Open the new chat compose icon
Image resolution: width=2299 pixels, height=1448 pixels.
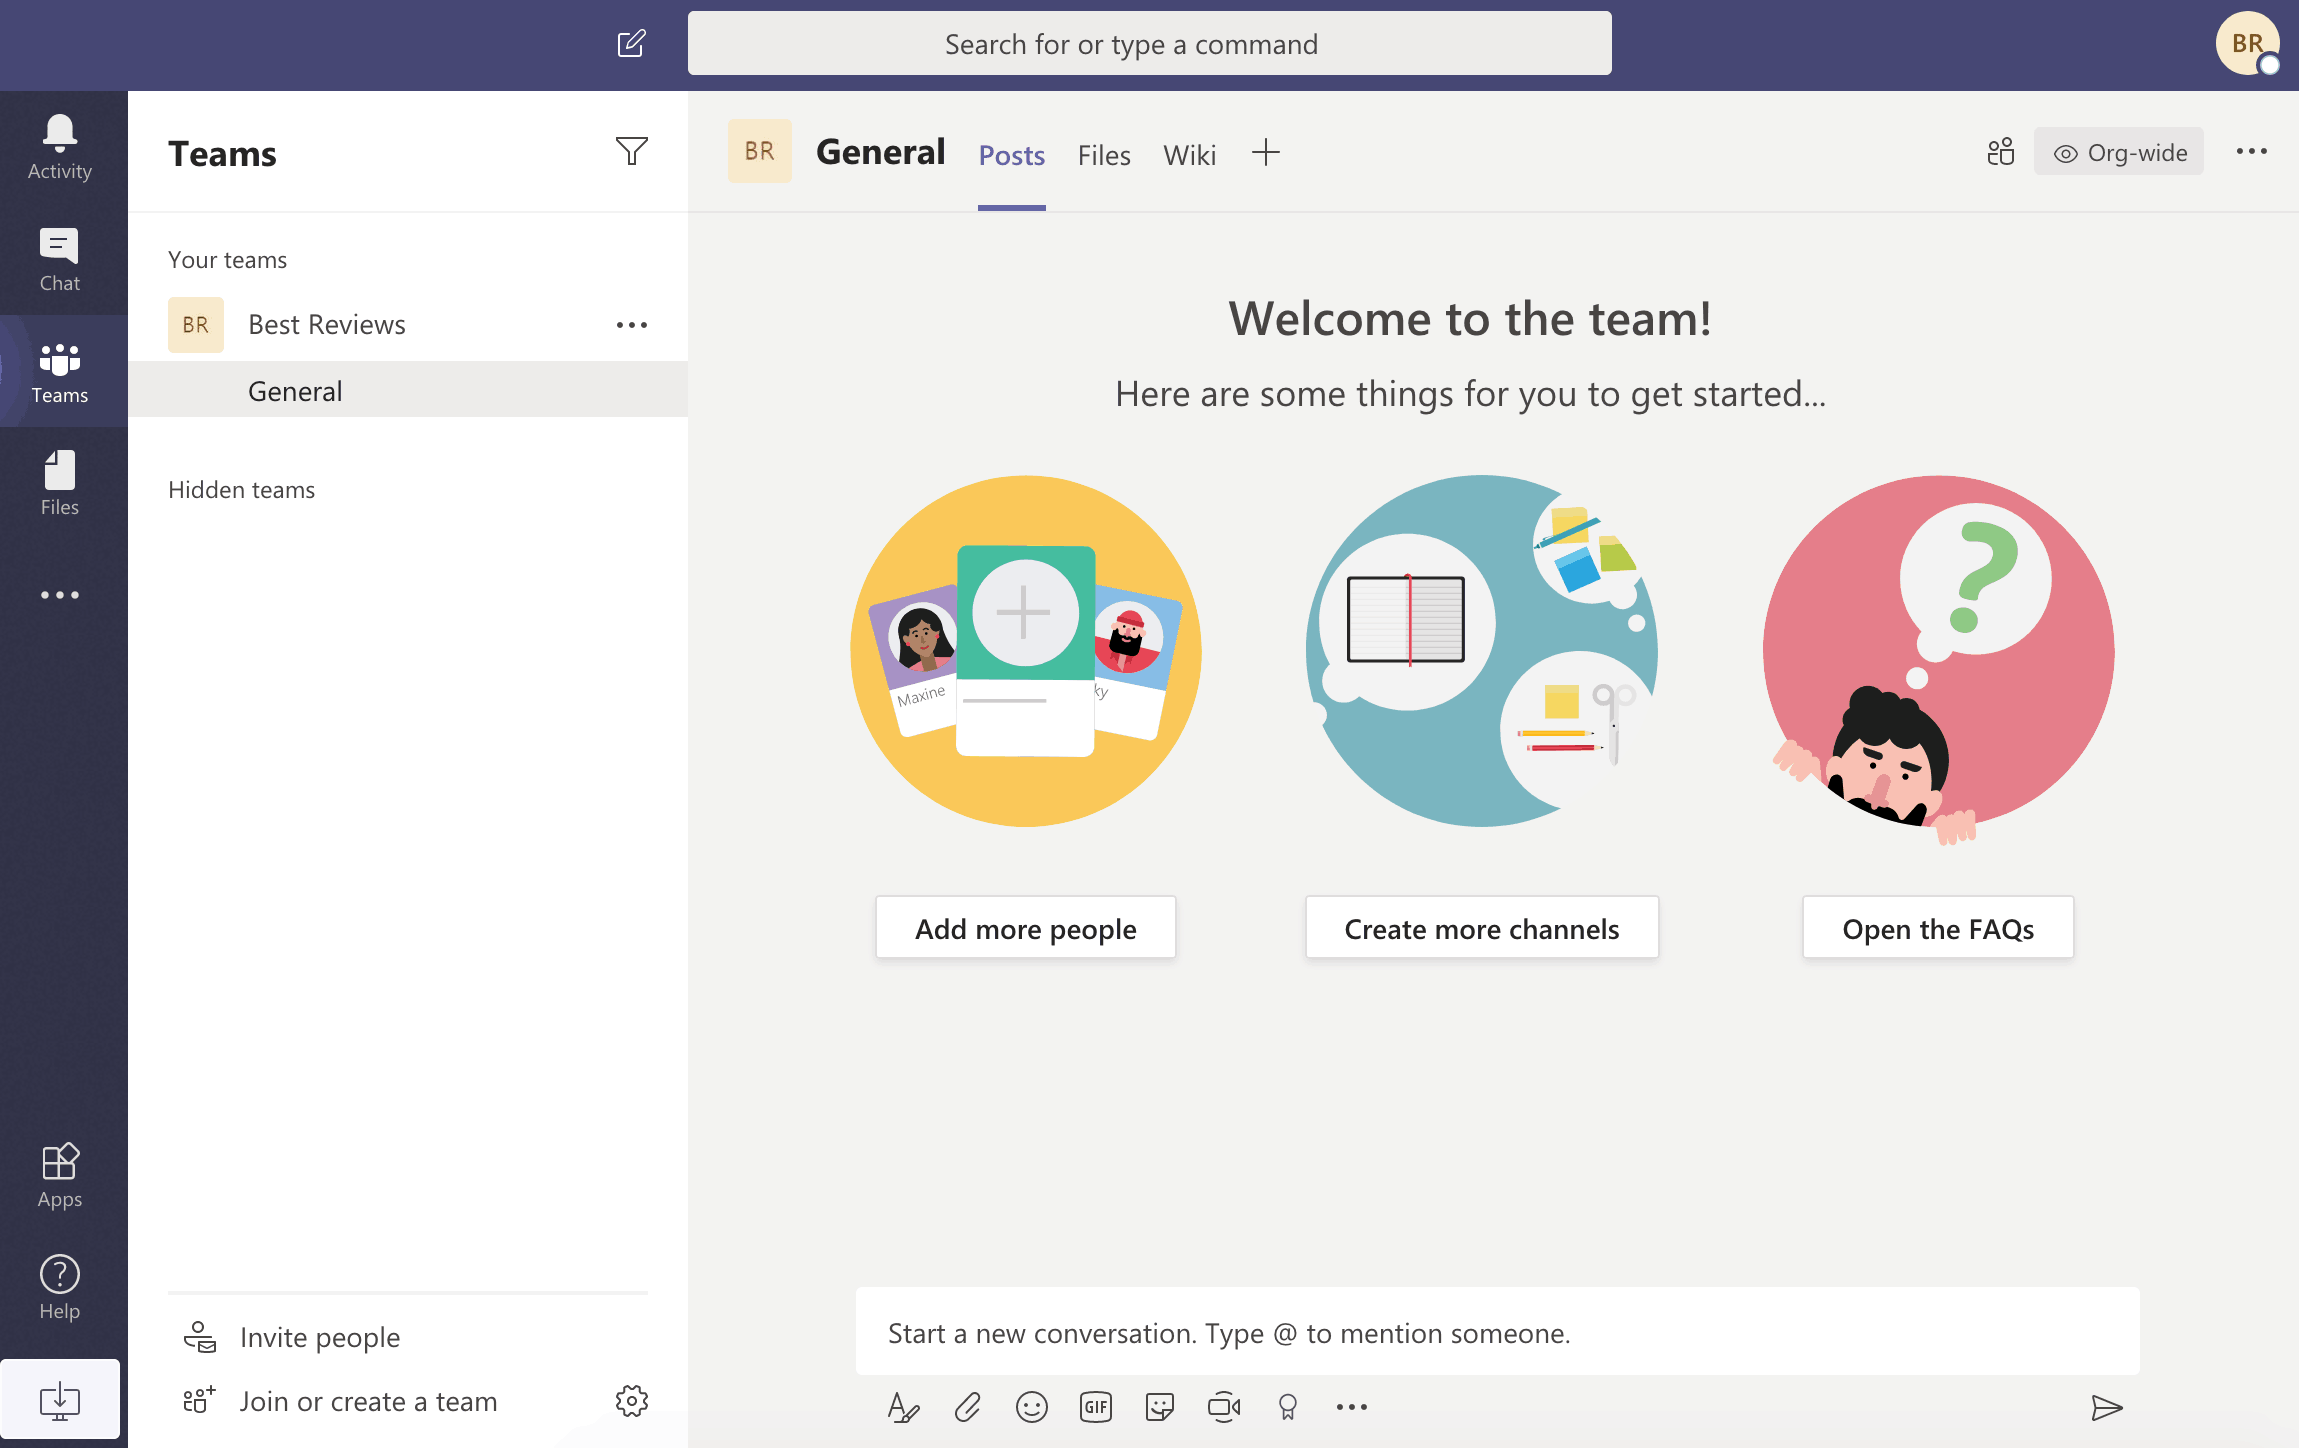(632, 43)
